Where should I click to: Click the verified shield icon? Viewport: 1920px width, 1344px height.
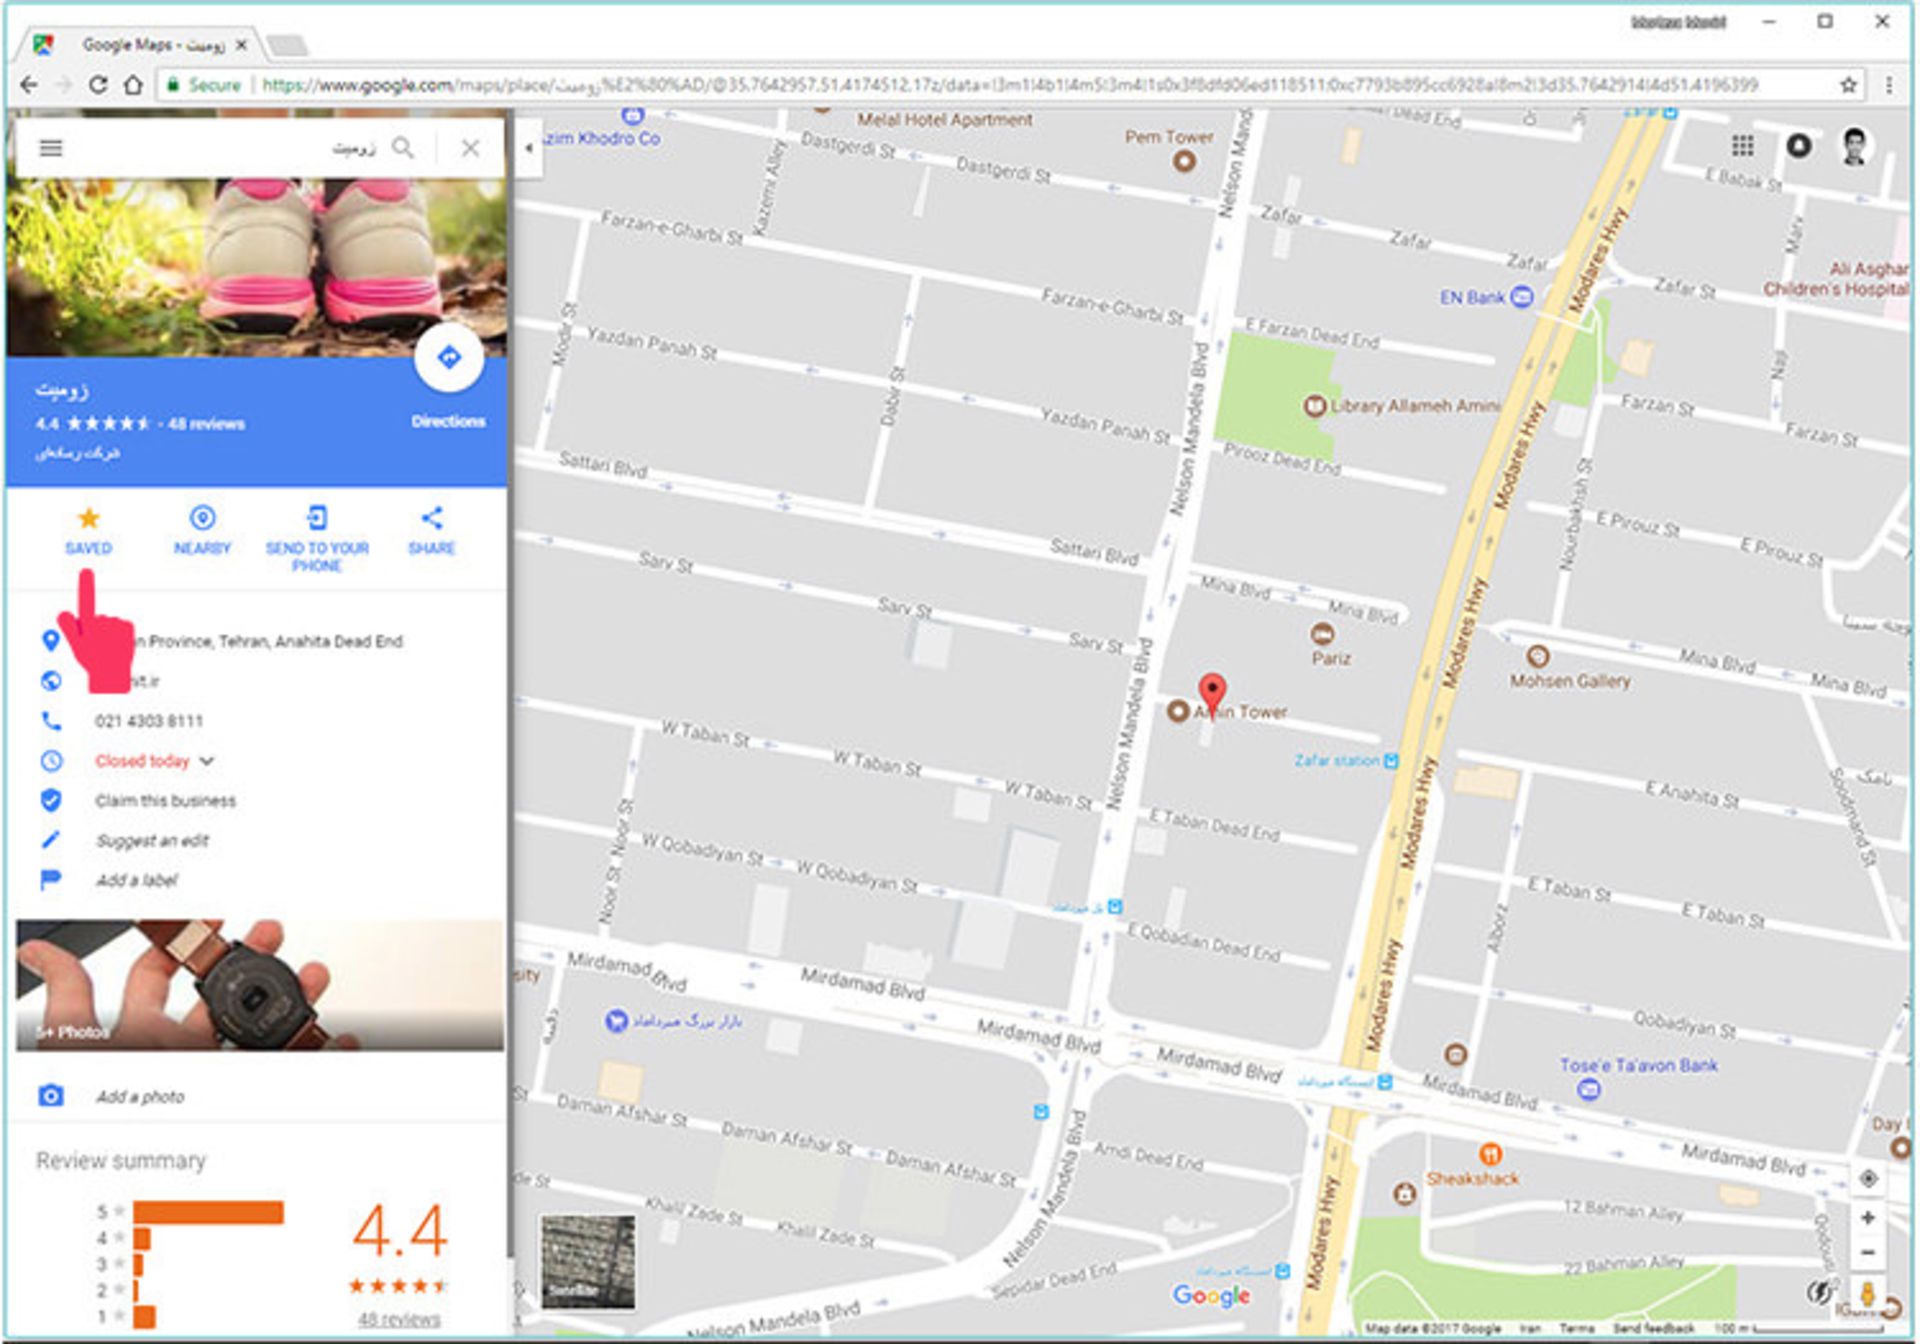(51, 800)
